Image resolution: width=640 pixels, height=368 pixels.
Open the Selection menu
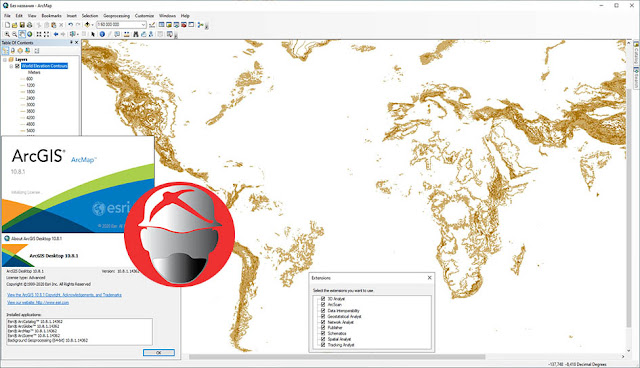click(x=90, y=16)
